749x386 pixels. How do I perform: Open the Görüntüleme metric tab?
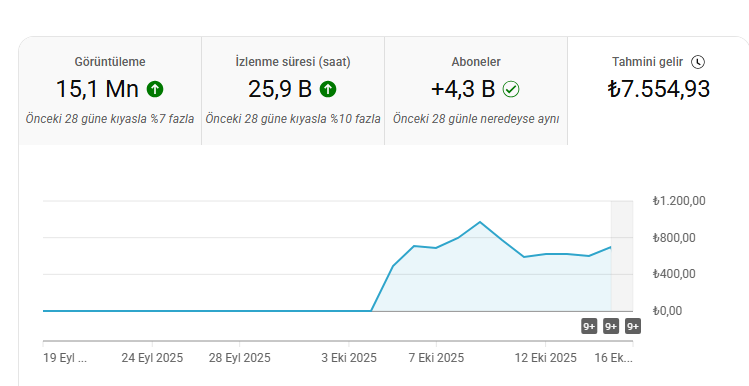point(110,91)
